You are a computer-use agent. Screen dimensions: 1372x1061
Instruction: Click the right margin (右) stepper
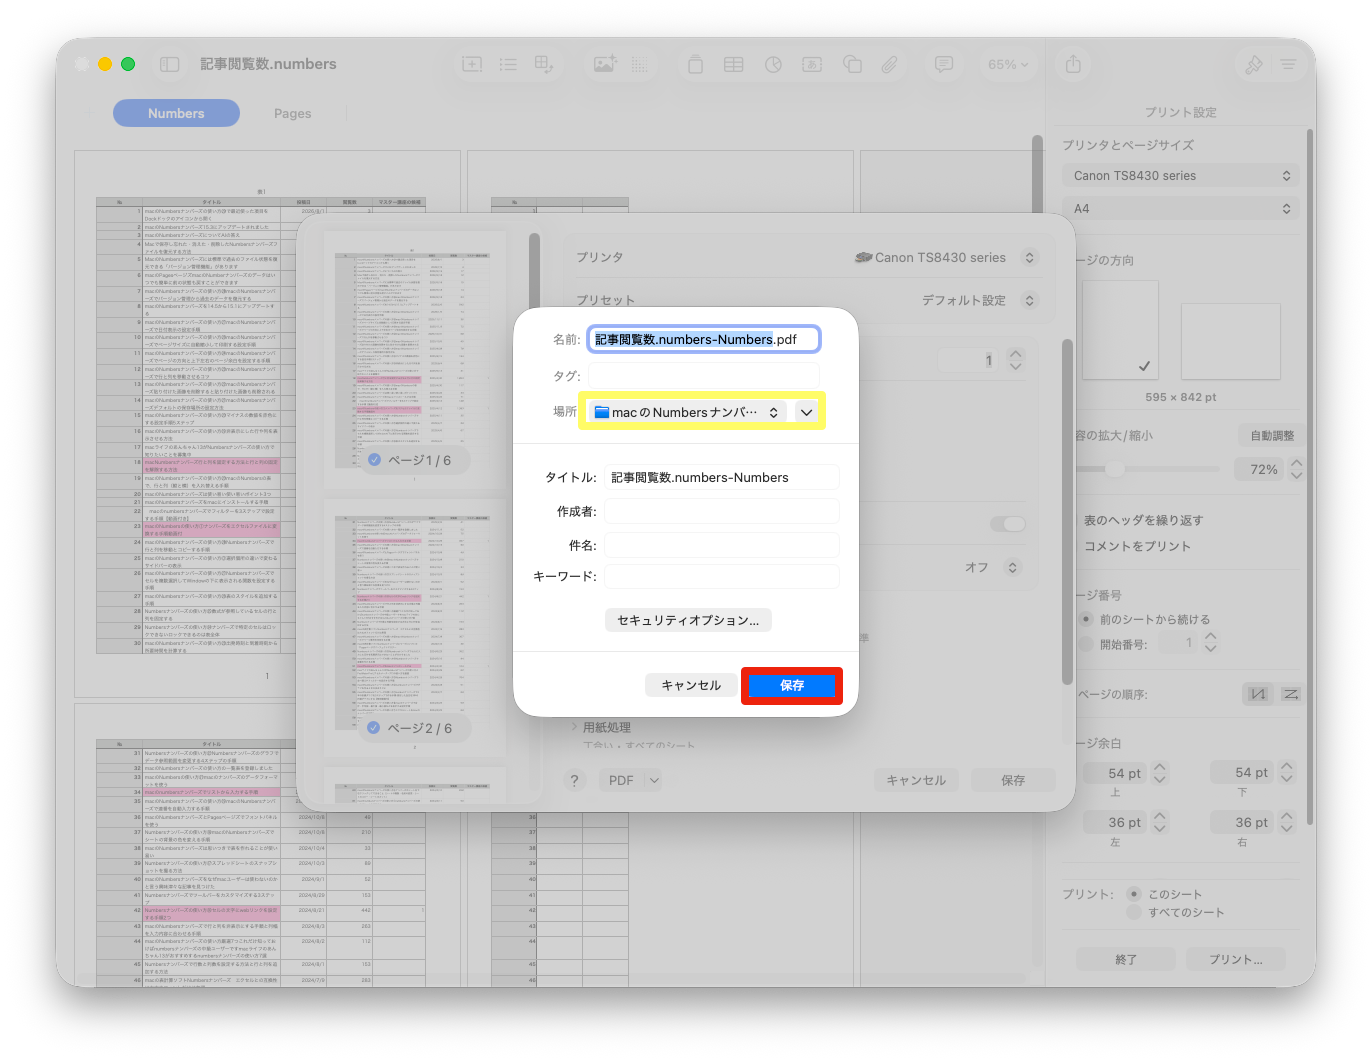pos(1287,822)
